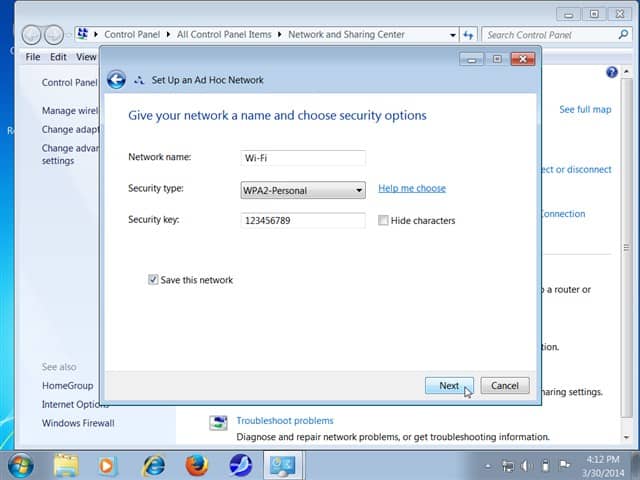Click the Network name text field
This screenshot has height=480, width=640.
click(x=304, y=157)
